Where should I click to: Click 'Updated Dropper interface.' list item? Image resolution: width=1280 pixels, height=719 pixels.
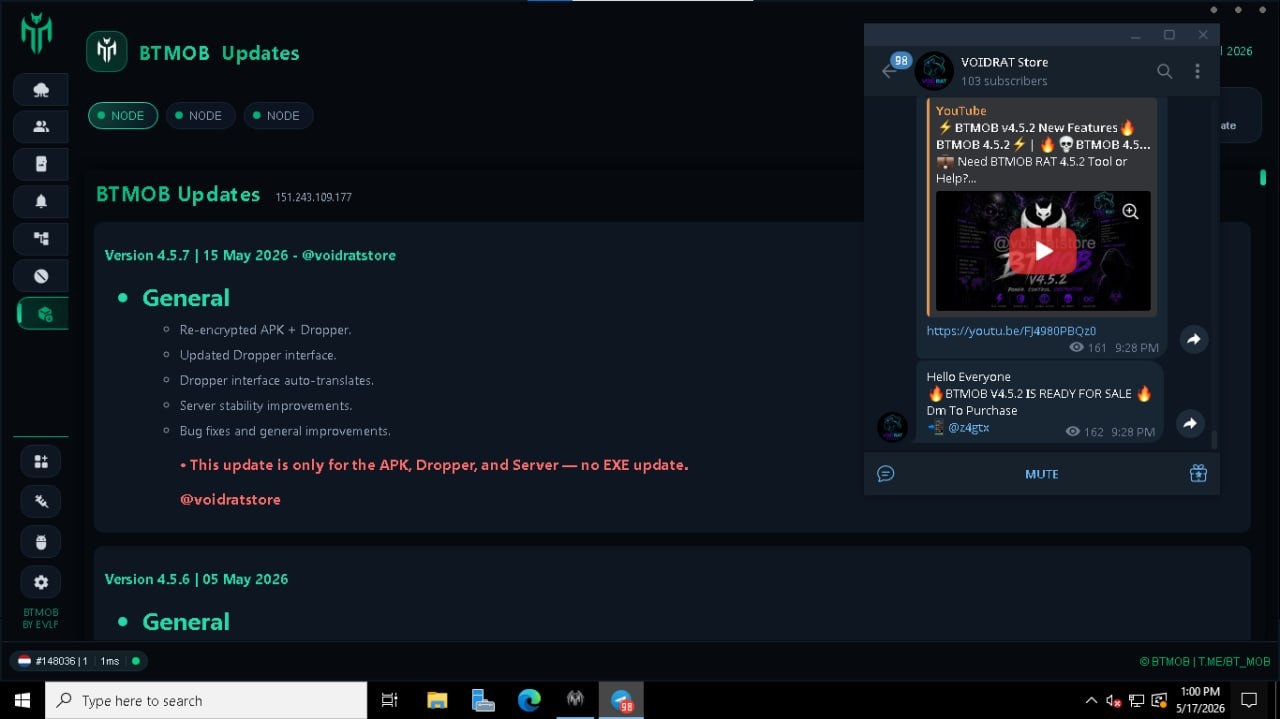pos(258,355)
